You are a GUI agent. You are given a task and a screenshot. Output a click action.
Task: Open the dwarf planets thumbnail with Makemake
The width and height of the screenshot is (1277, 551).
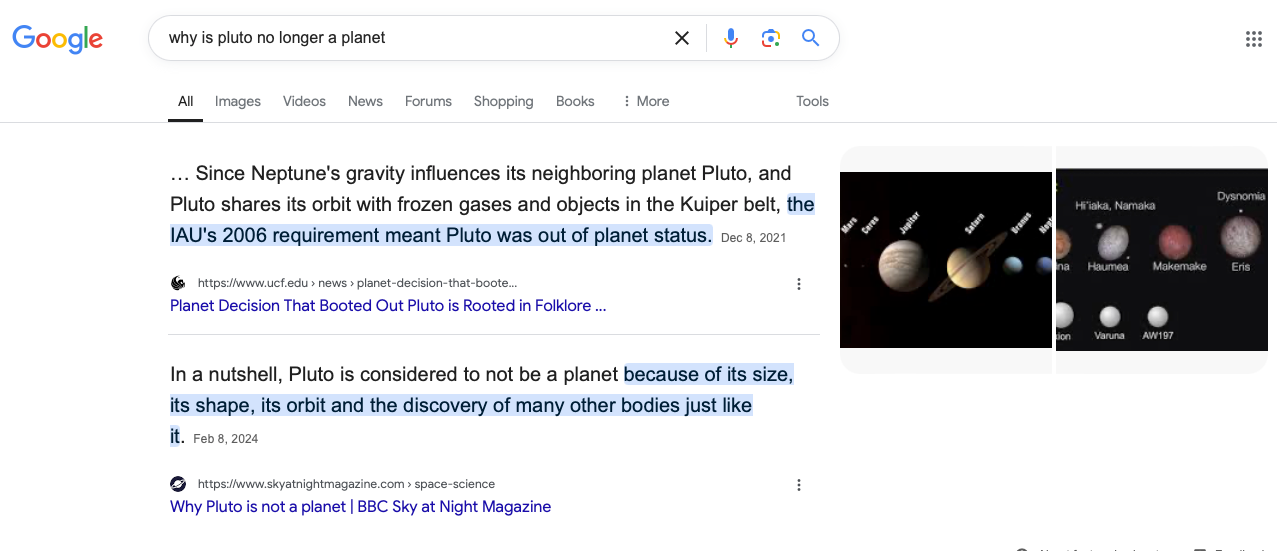pyautogui.click(x=1161, y=260)
